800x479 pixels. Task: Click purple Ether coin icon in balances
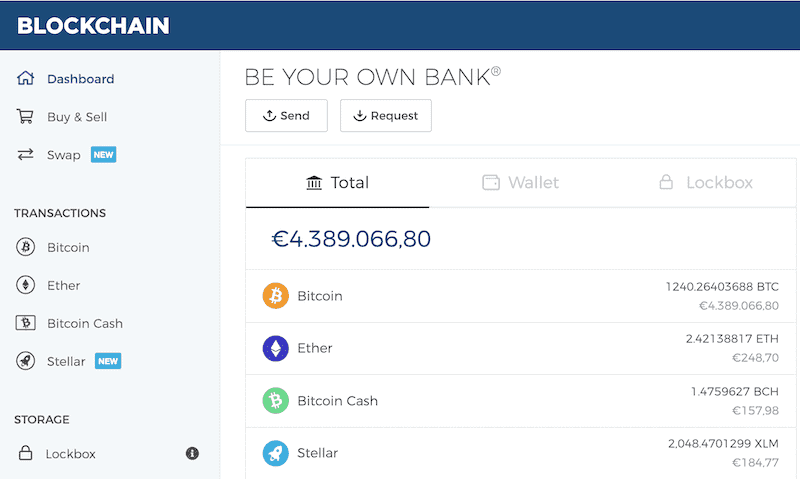pyautogui.click(x=276, y=348)
